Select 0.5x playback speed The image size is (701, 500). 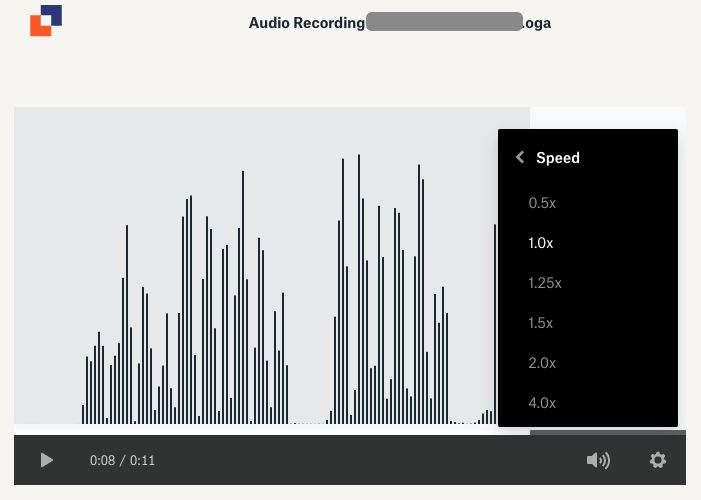[542, 203]
